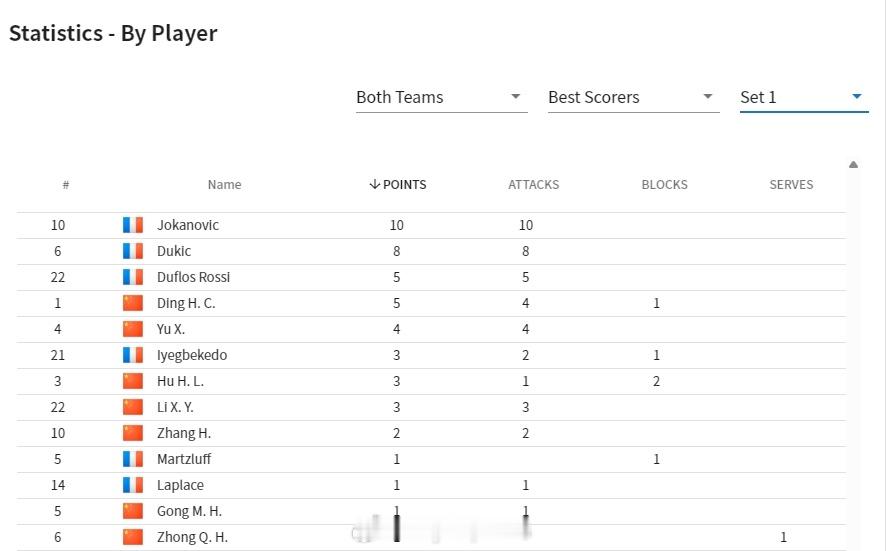Sort table by BLOCKS column

[x=664, y=185]
